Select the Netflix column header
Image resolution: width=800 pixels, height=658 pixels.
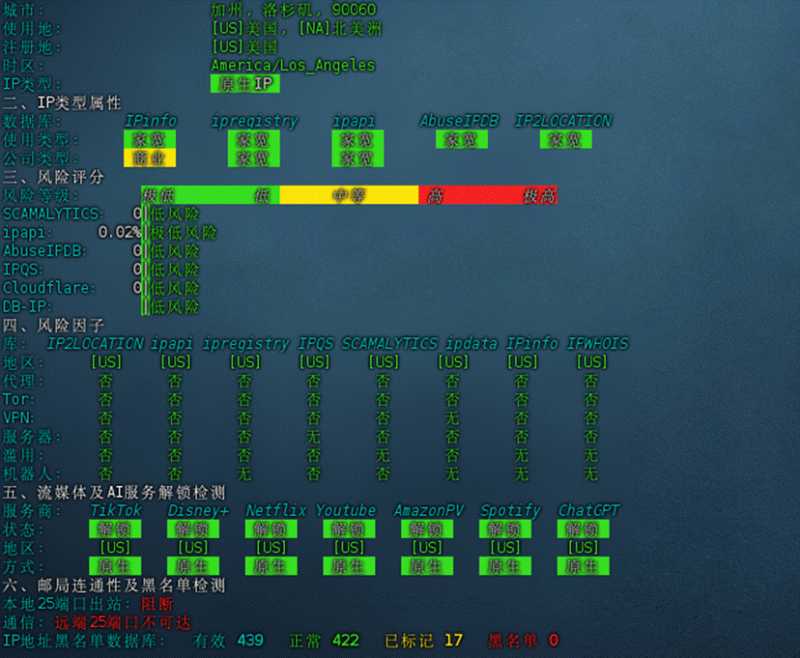276,510
